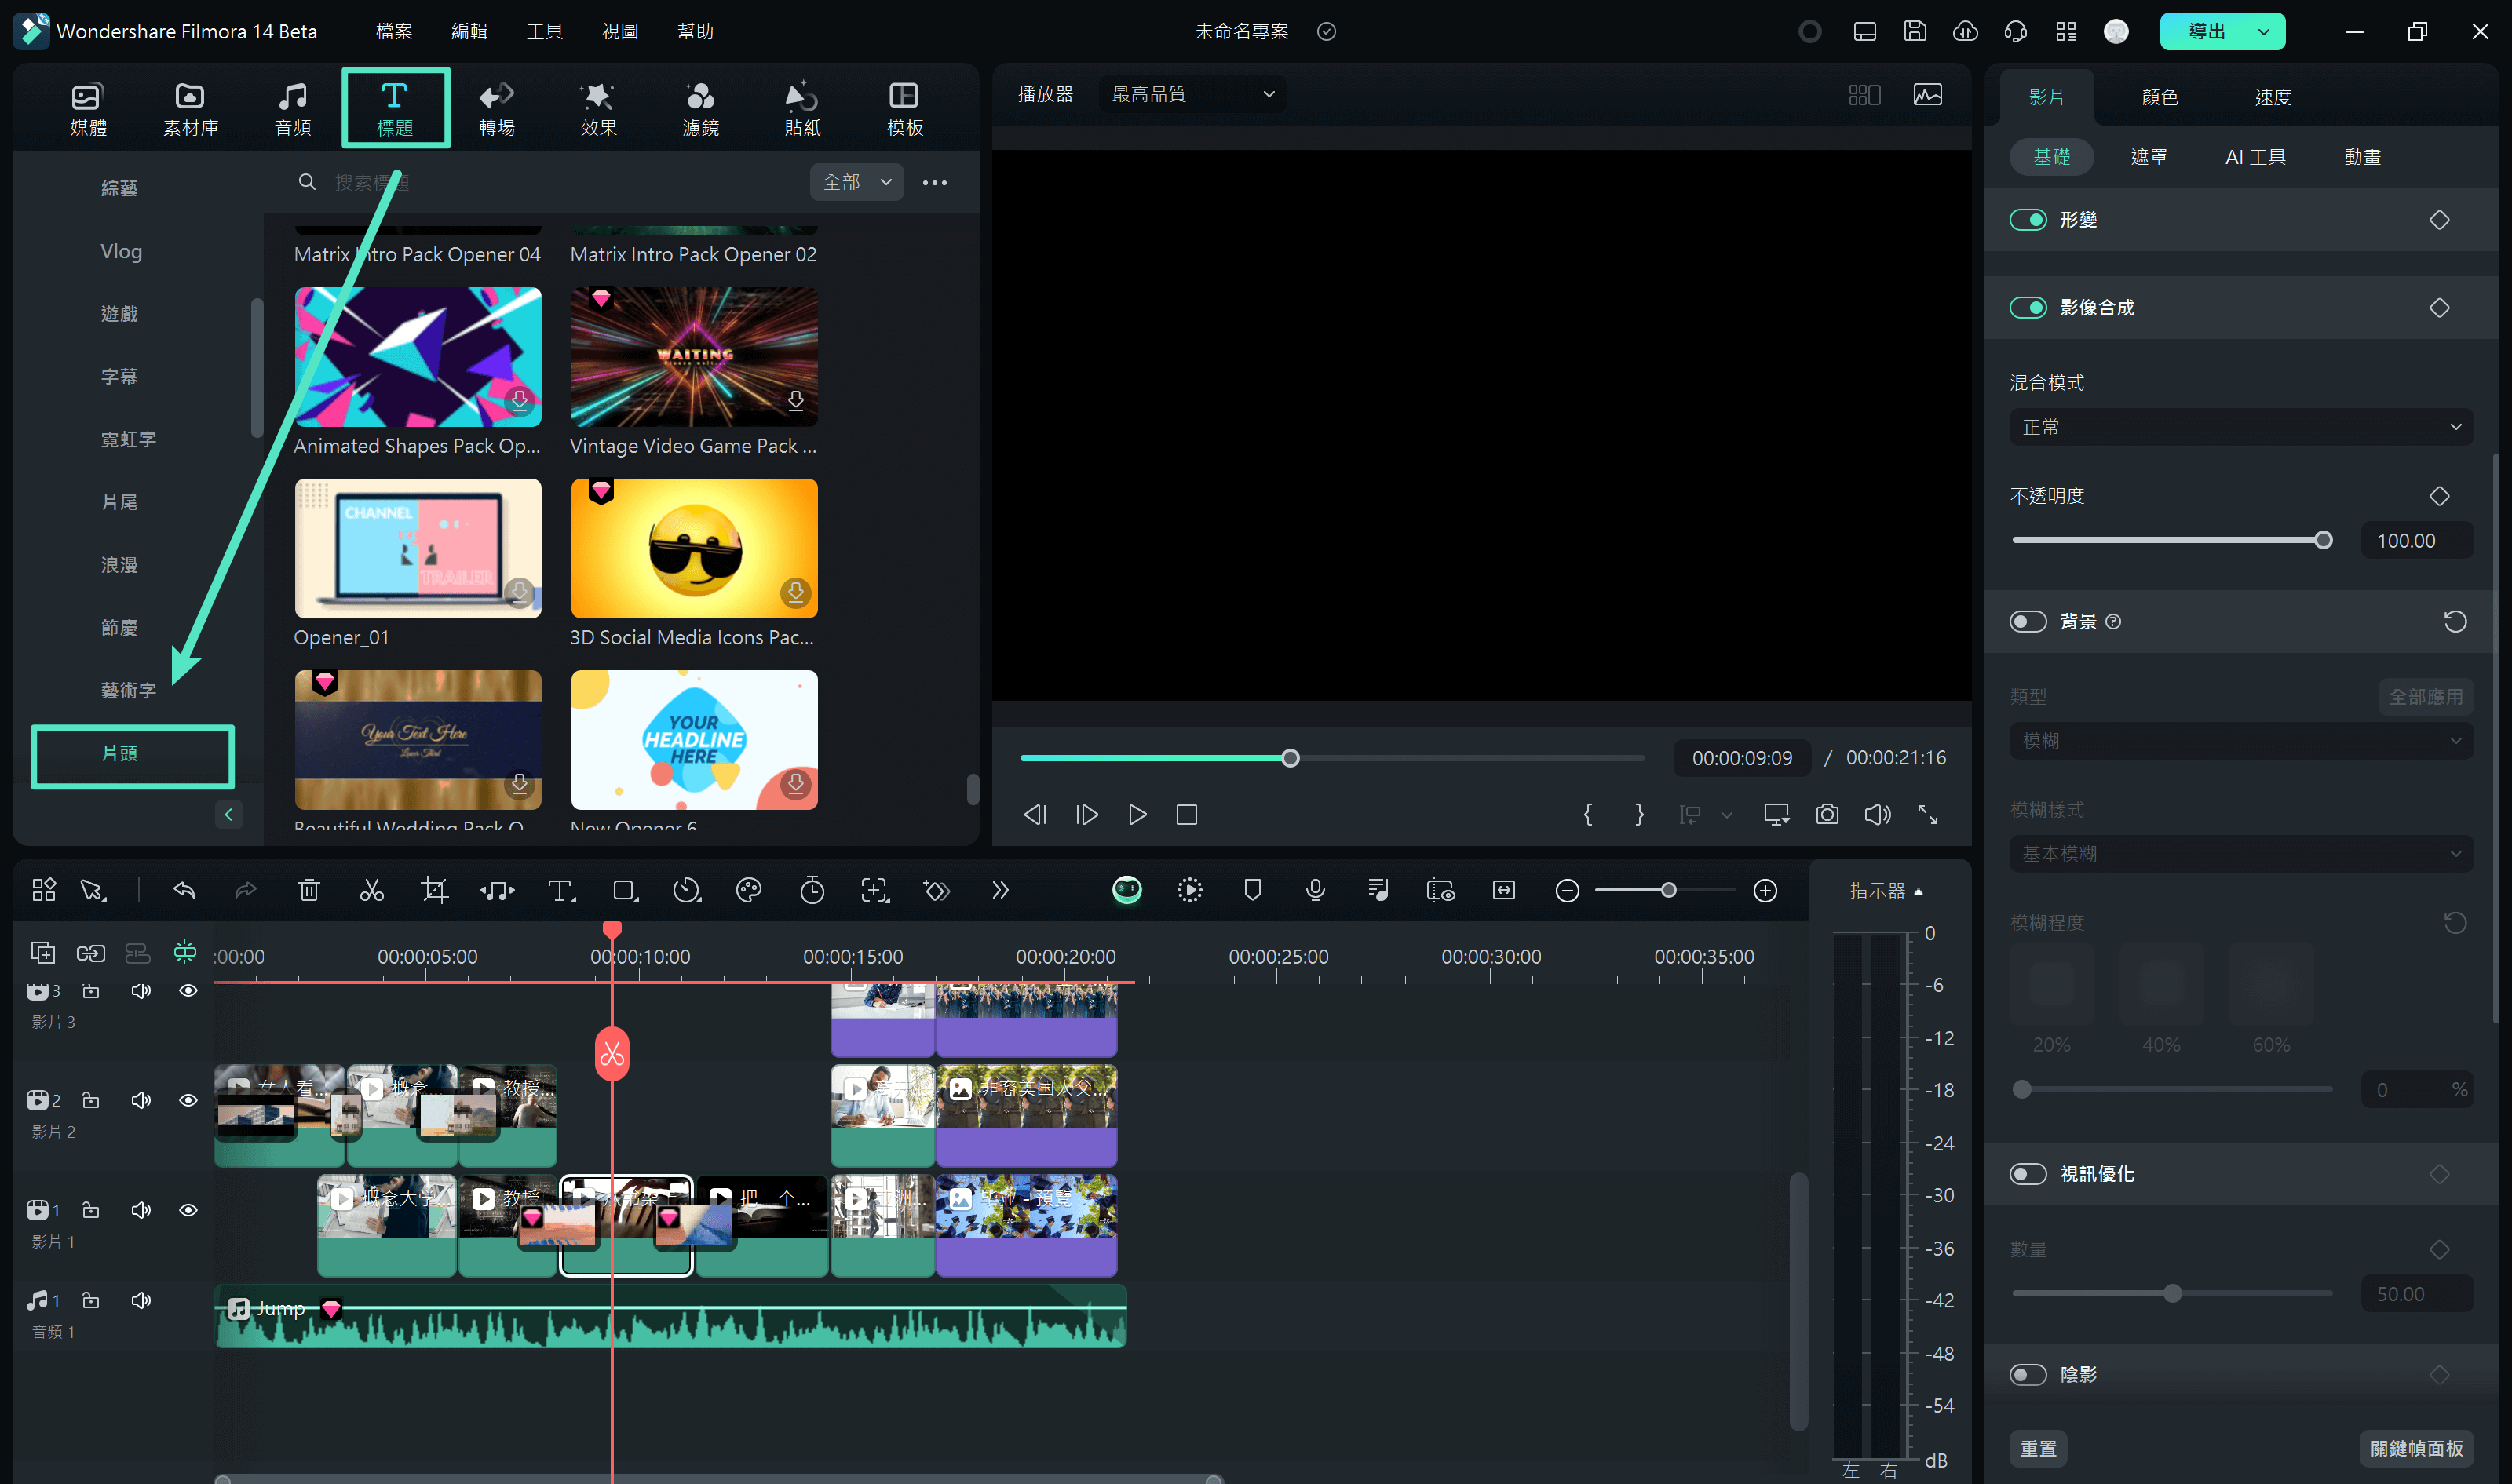Click the marker shield icon in toolbar

(1252, 890)
